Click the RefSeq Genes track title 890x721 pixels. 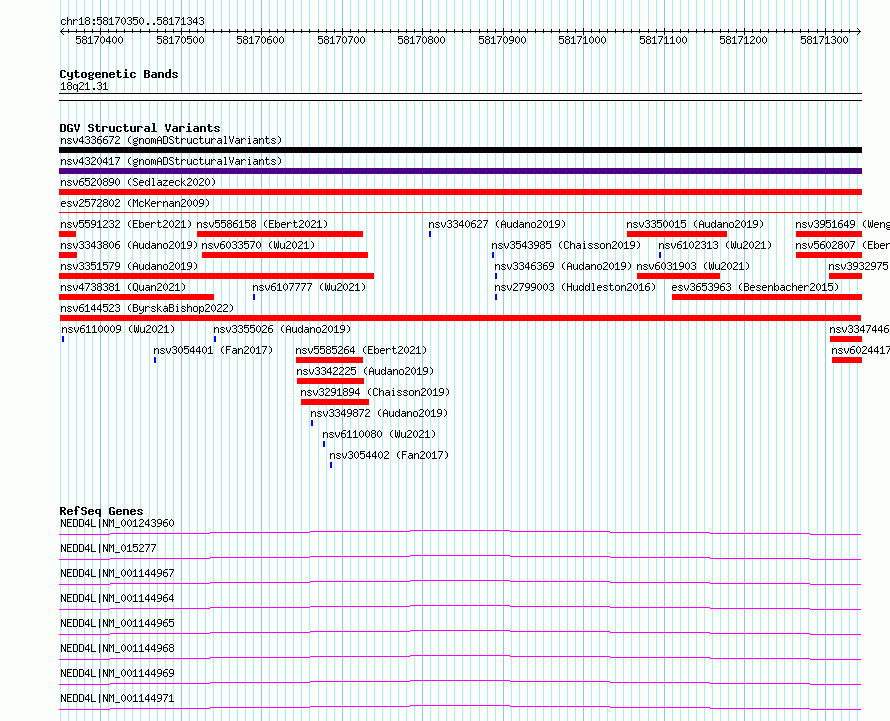[101, 511]
